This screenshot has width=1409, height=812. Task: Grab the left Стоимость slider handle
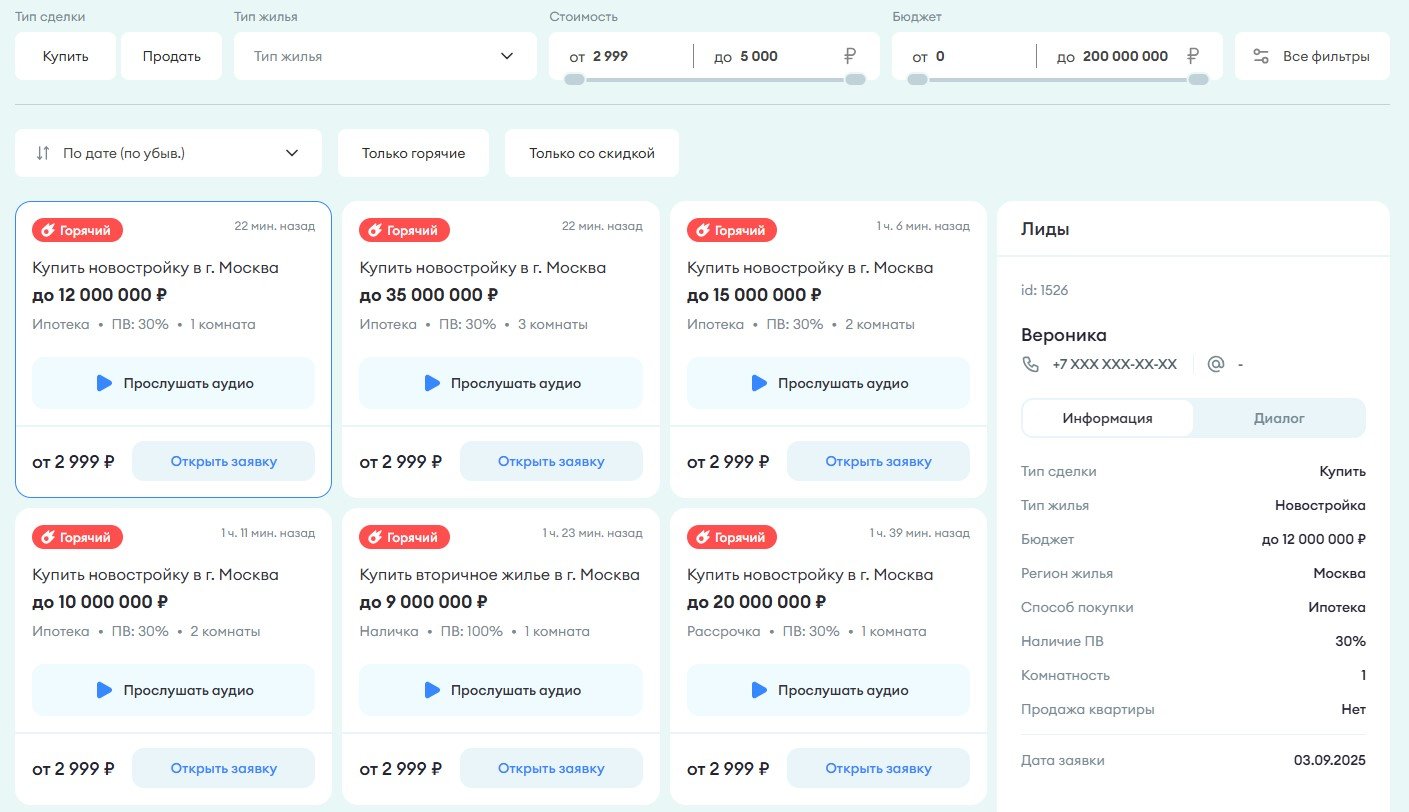click(574, 79)
